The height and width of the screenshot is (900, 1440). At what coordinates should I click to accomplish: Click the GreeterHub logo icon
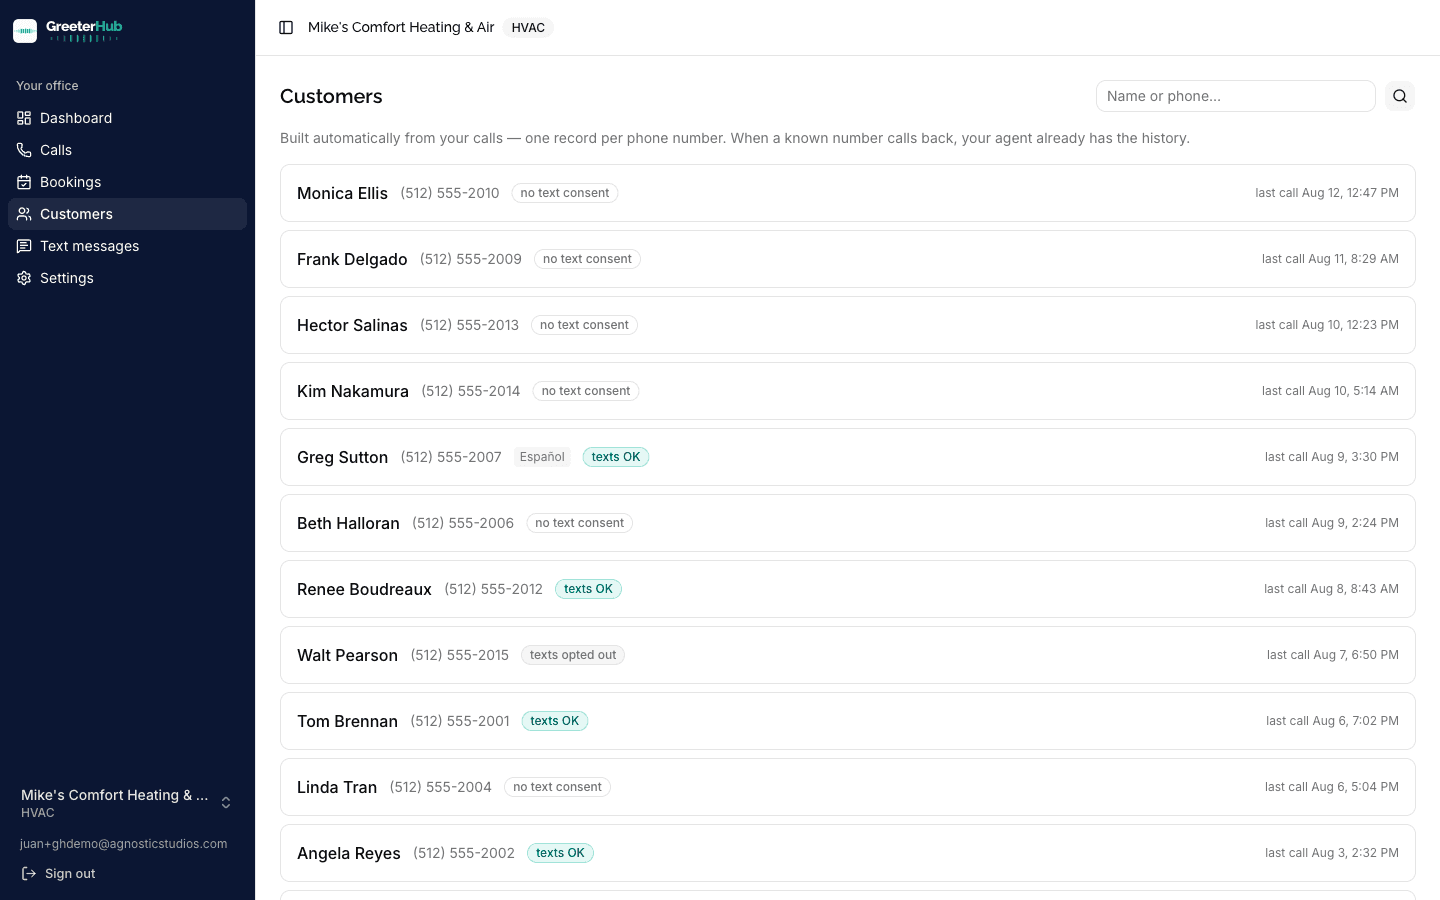(25, 31)
